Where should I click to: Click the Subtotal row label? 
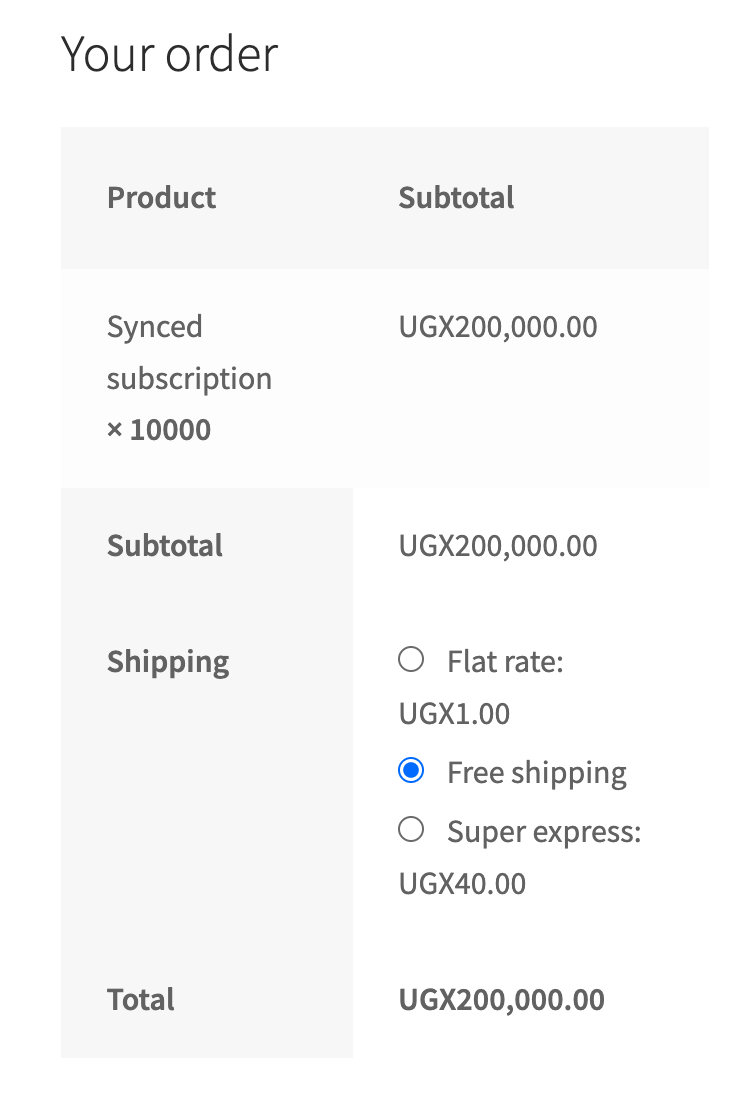point(165,545)
